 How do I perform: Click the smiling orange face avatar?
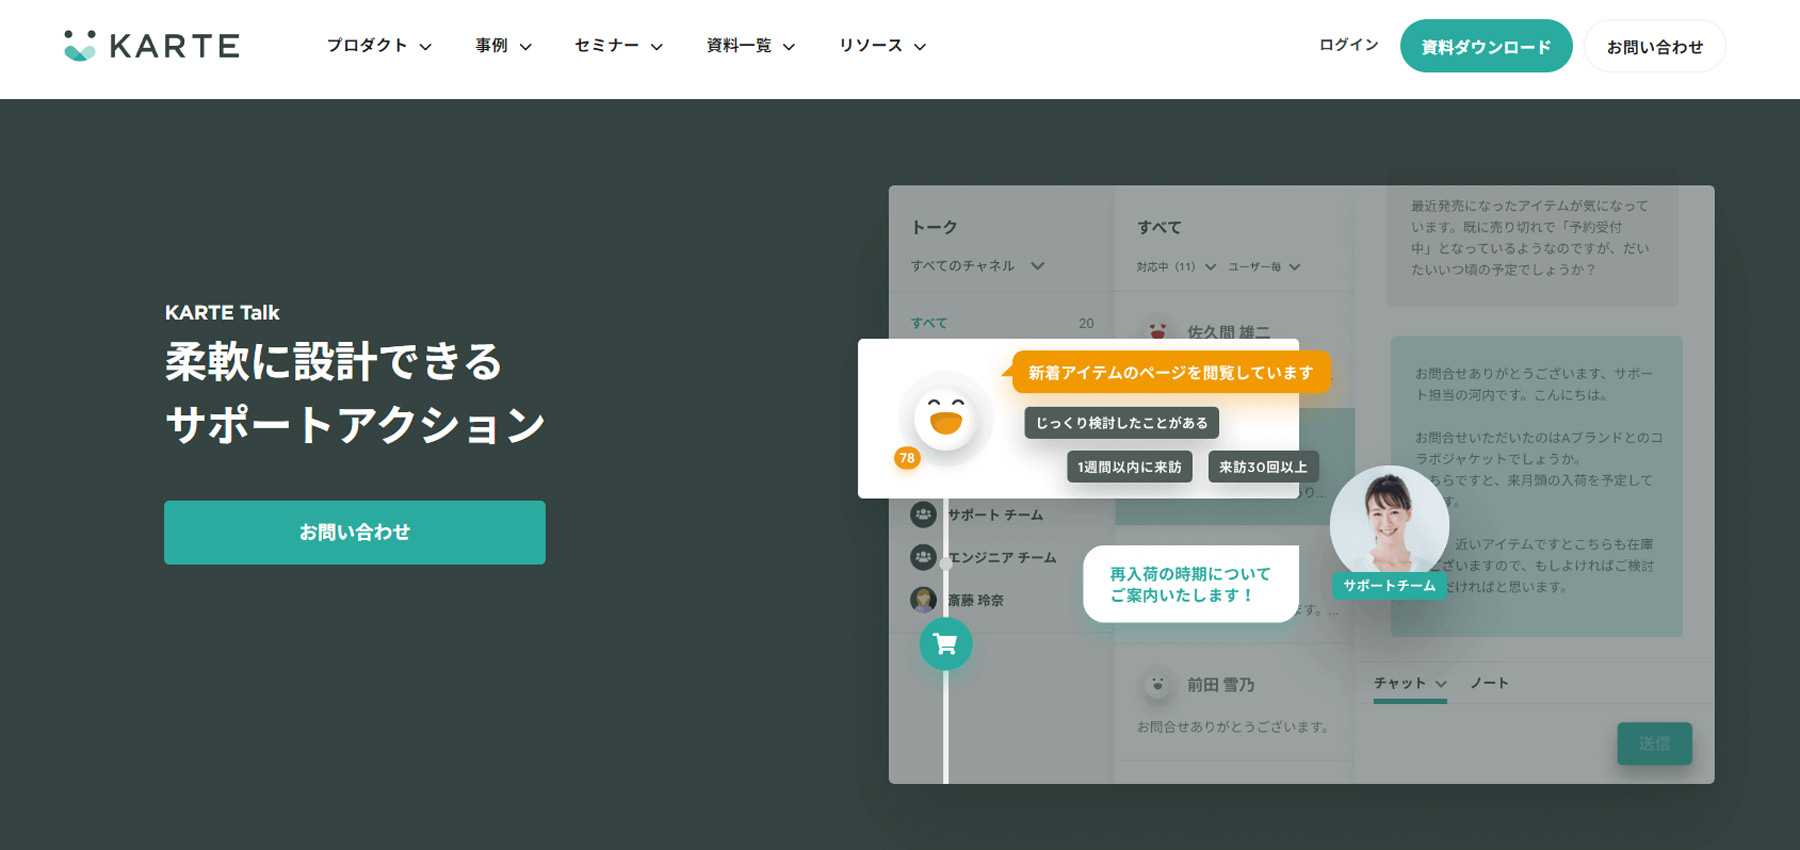click(946, 418)
